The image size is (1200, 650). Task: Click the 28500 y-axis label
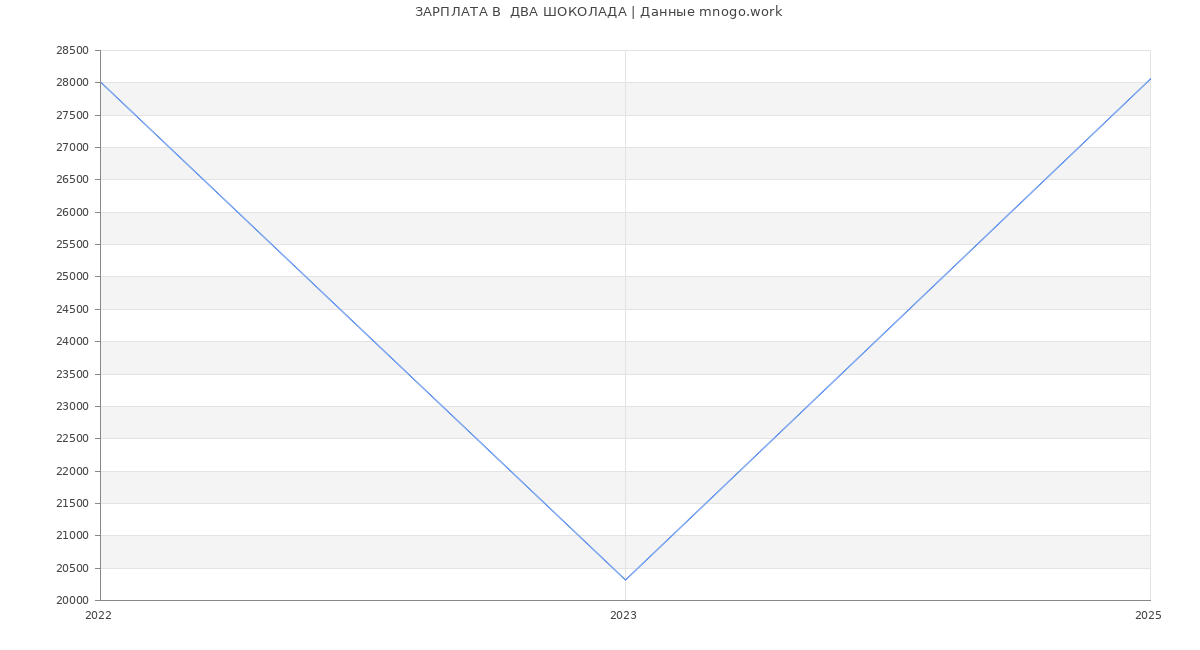click(72, 51)
